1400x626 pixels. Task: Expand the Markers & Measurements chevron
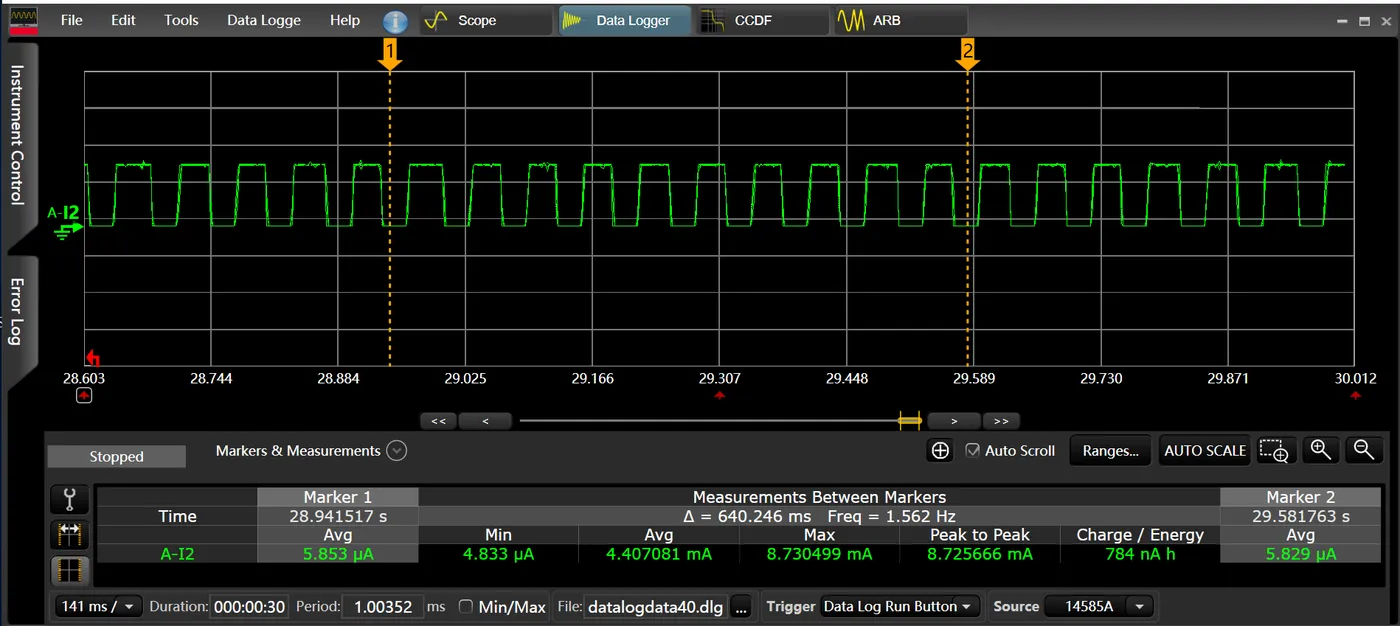pyautogui.click(x=397, y=451)
